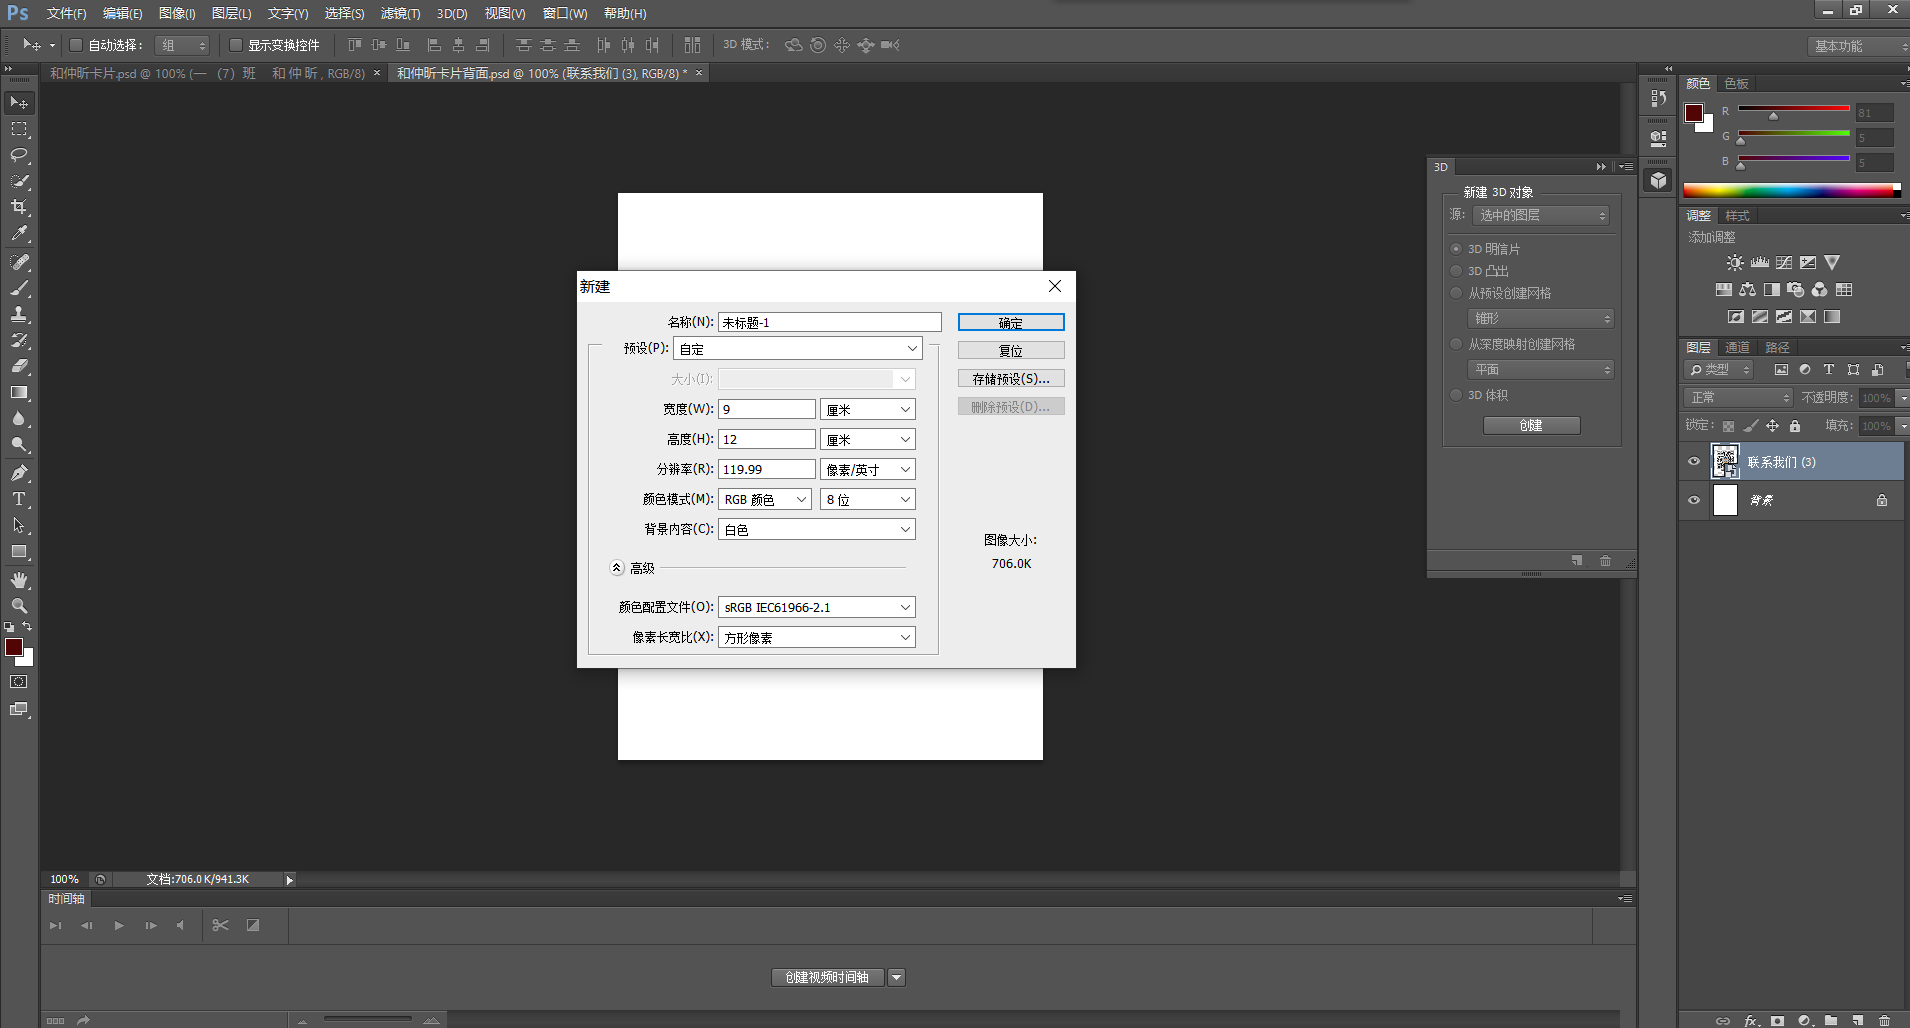Select 3D 凸出 radio button
The height and width of the screenshot is (1028, 1910).
click(1456, 271)
